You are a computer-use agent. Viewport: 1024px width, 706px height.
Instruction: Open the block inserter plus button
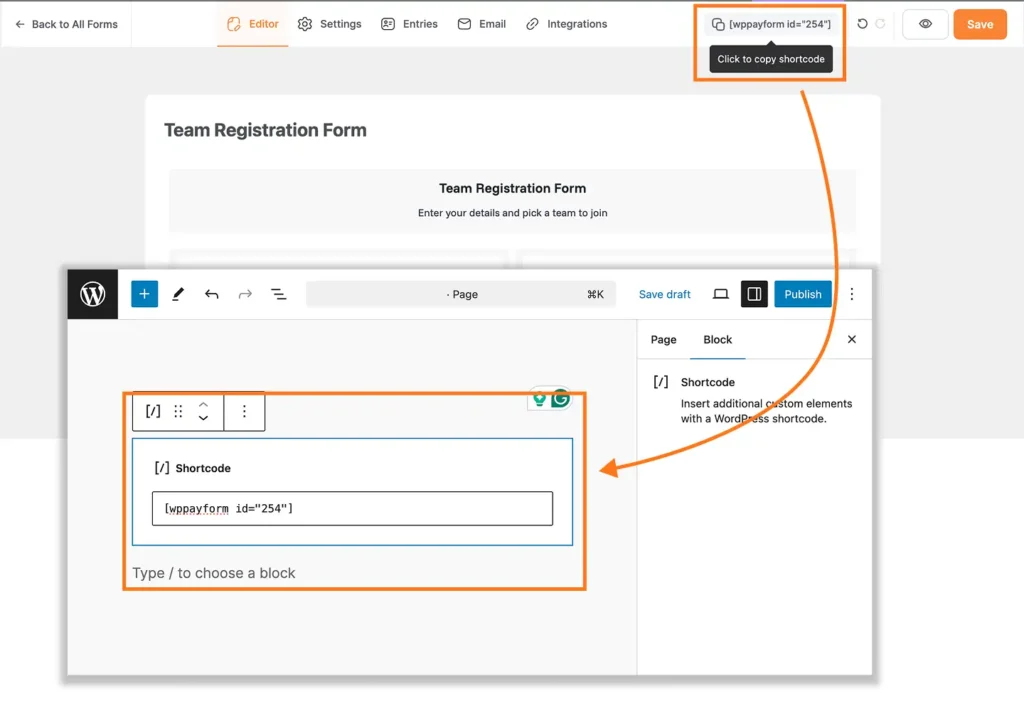coord(144,294)
